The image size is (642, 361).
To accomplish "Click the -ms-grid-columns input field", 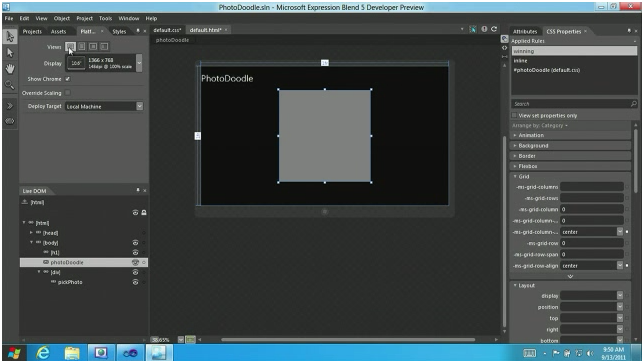I will 592,187.
